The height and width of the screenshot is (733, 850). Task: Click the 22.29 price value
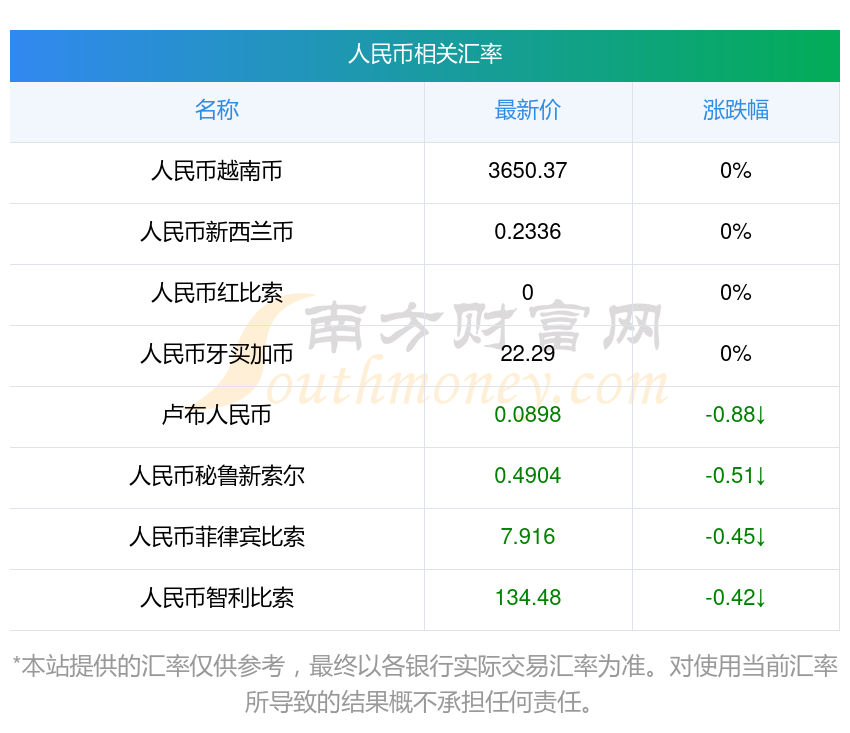point(527,354)
